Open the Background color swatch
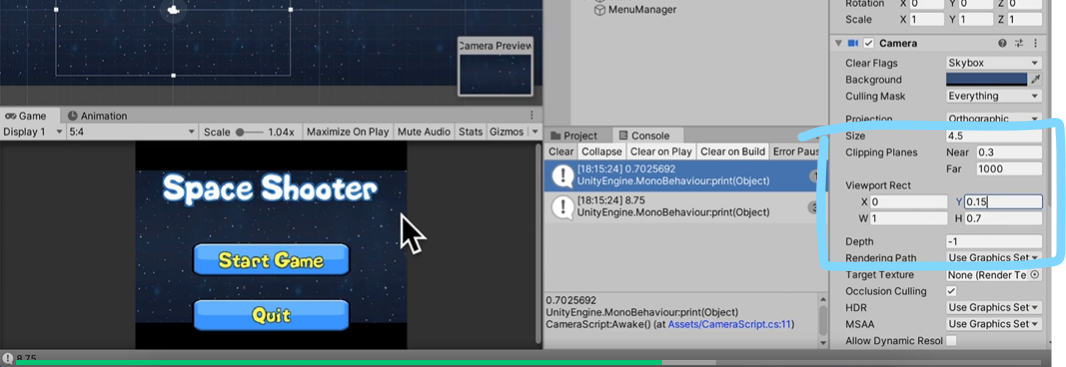The image size is (1066, 367). pyautogui.click(x=986, y=80)
